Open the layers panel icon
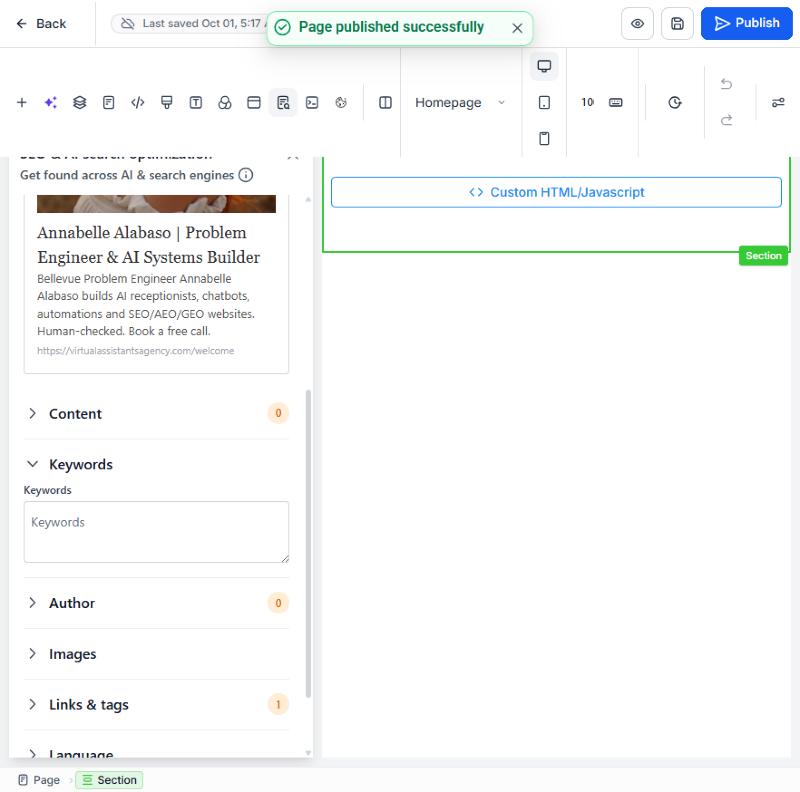The image size is (800, 792). [80, 103]
